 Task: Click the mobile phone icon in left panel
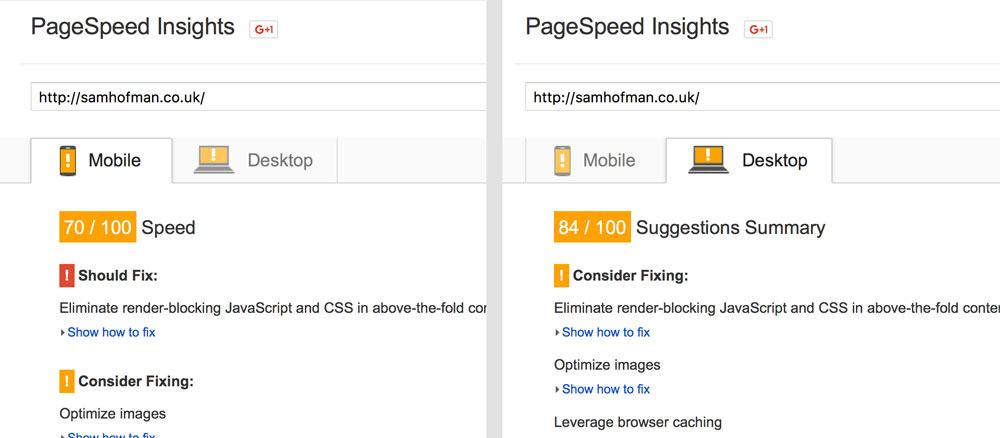coord(68,161)
